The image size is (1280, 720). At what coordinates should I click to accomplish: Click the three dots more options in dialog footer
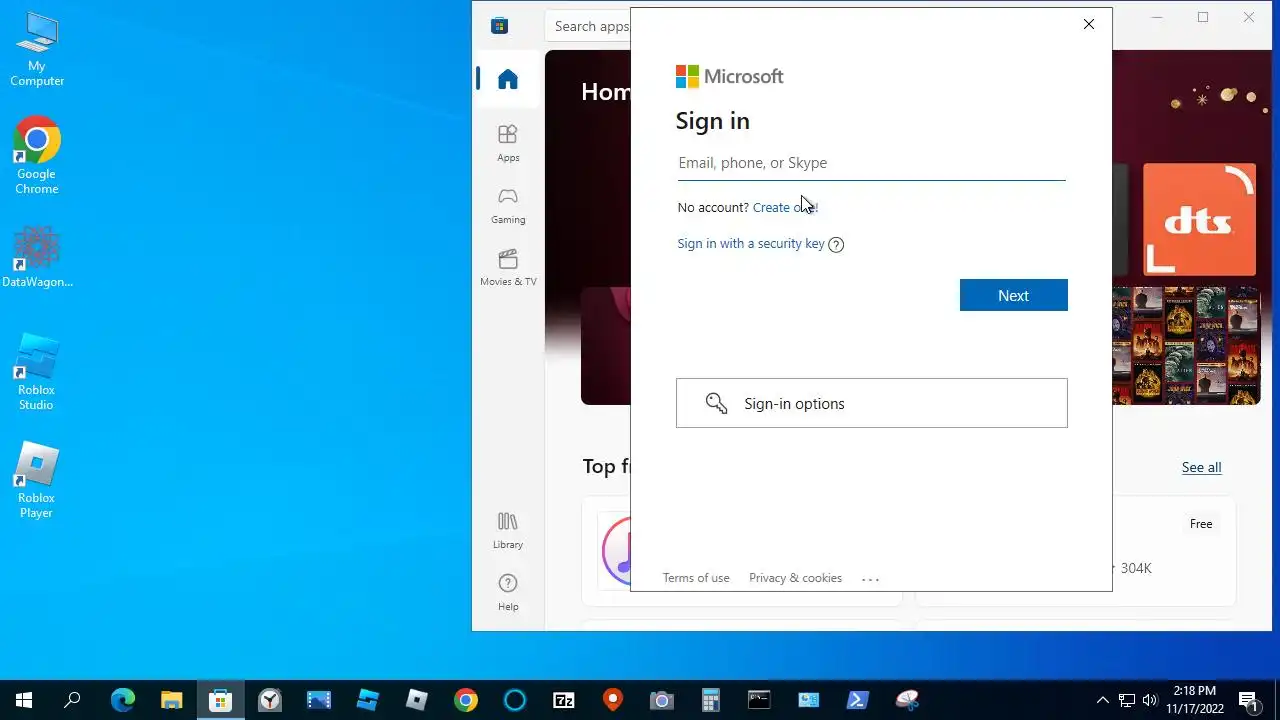(870, 579)
